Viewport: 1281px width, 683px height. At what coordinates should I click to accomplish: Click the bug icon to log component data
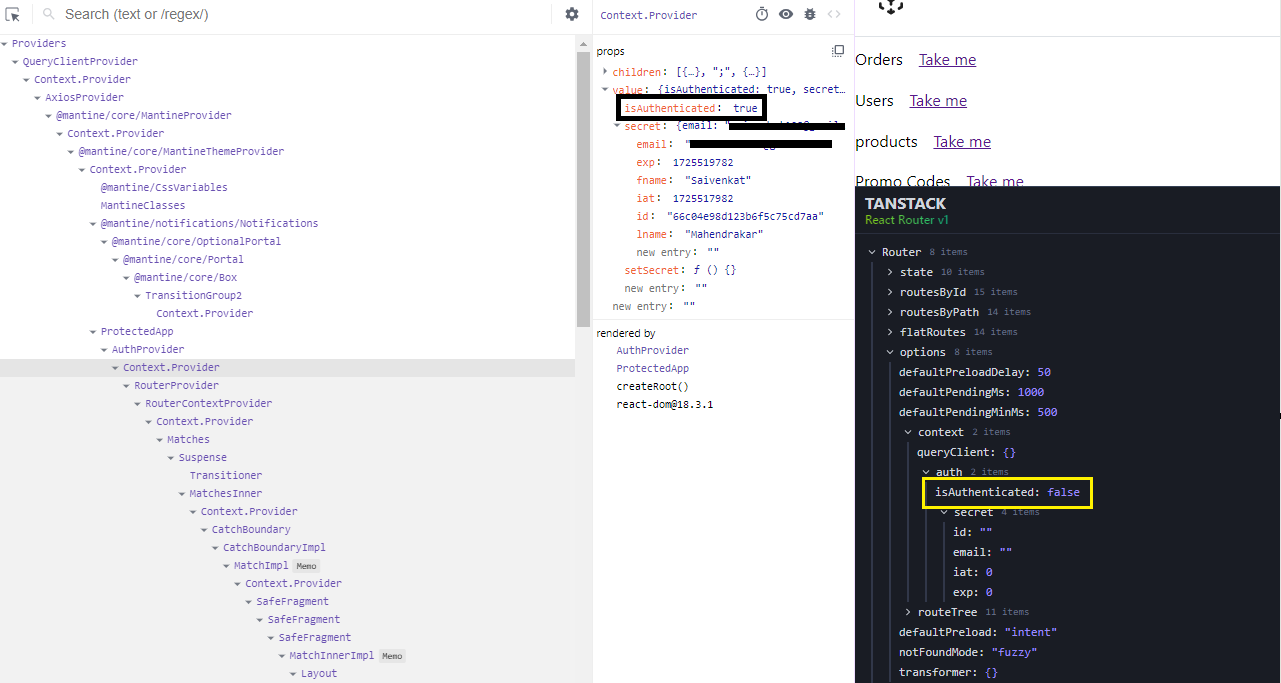pyautogui.click(x=810, y=14)
